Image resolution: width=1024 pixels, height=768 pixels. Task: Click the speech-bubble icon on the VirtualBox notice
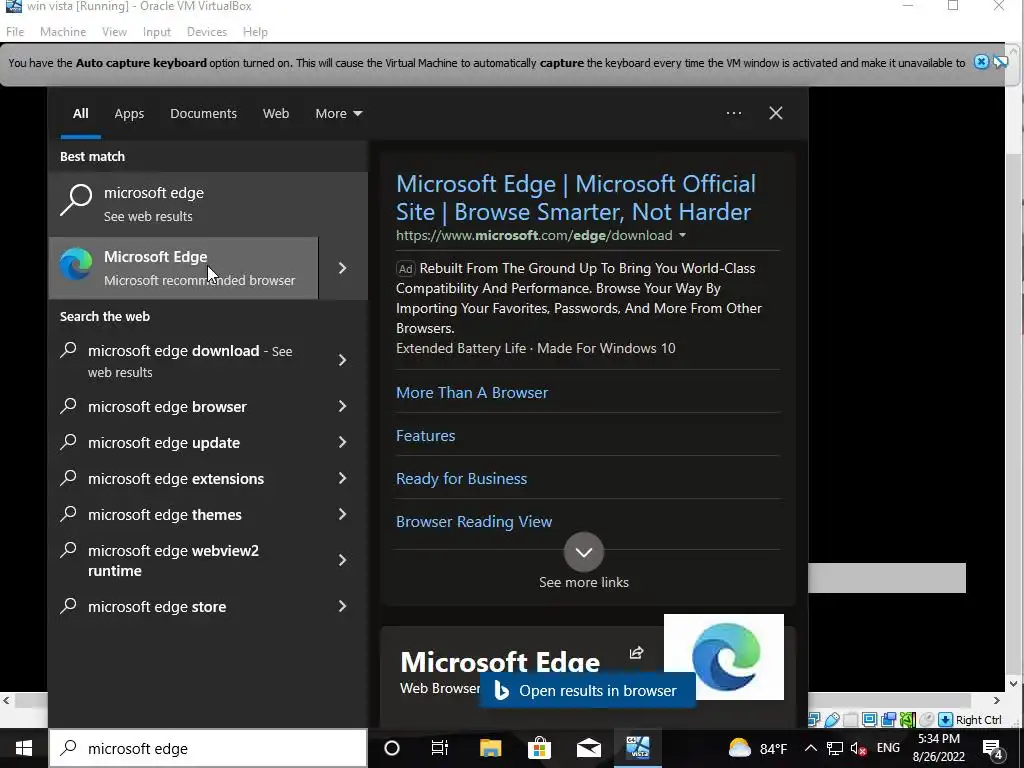click(x=1000, y=62)
